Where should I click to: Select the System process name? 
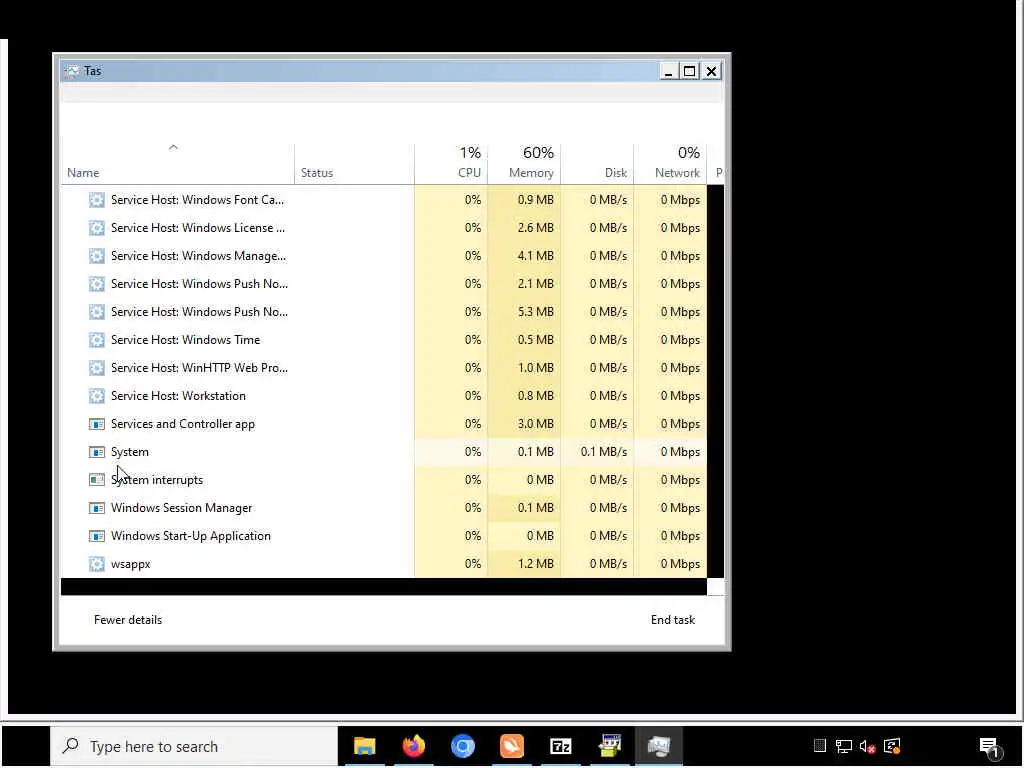[130, 452]
